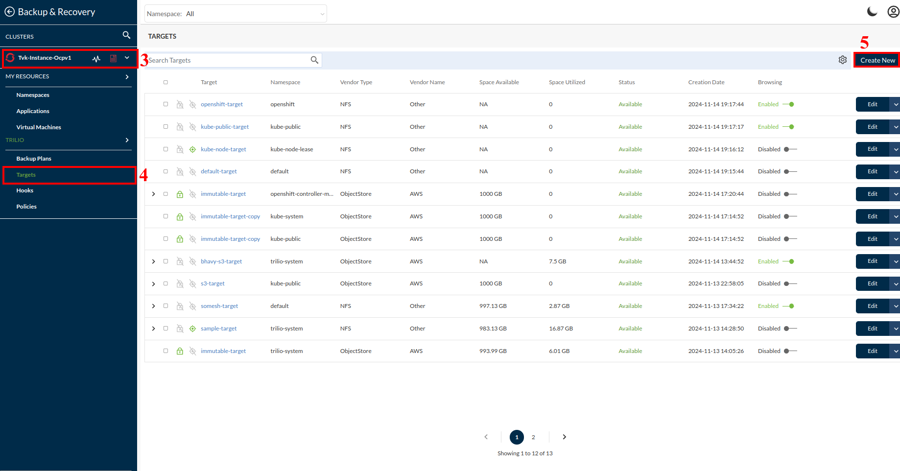The height and width of the screenshot is (471, 900).
Task: Open the activity monitor icon for Tvk-Instance-Ocpv1
Action: [97, 58]
